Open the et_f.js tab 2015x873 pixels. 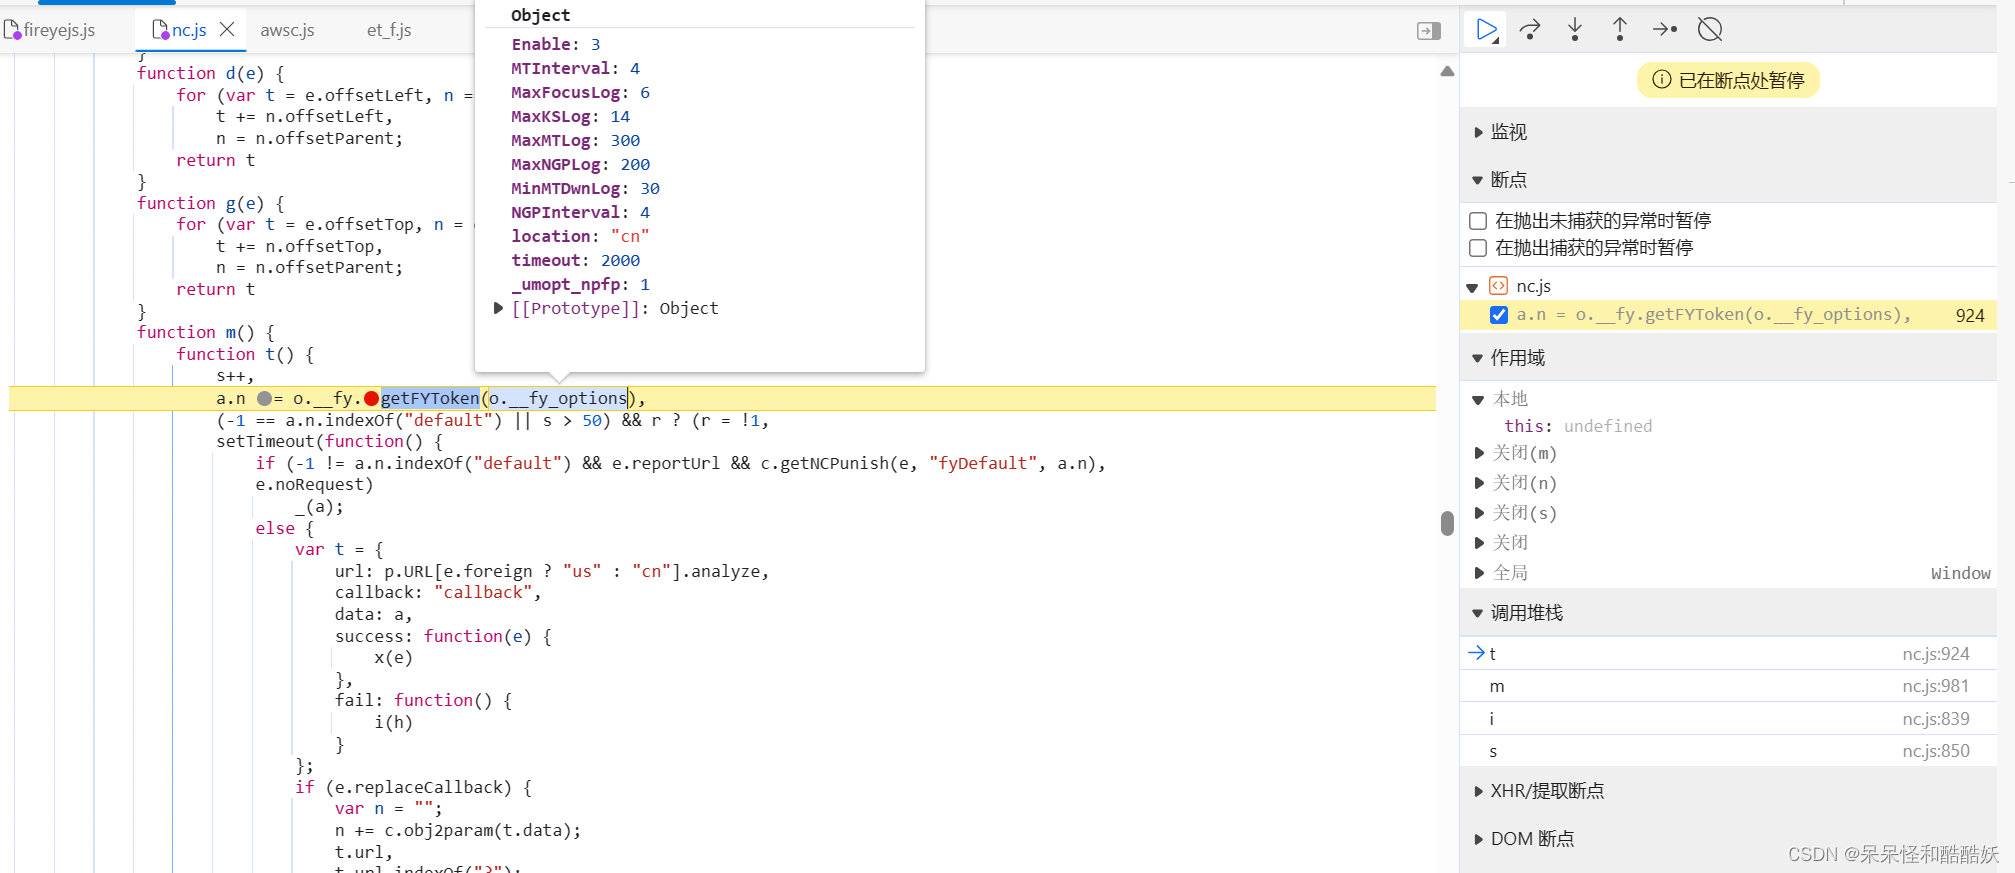point(389,30)
